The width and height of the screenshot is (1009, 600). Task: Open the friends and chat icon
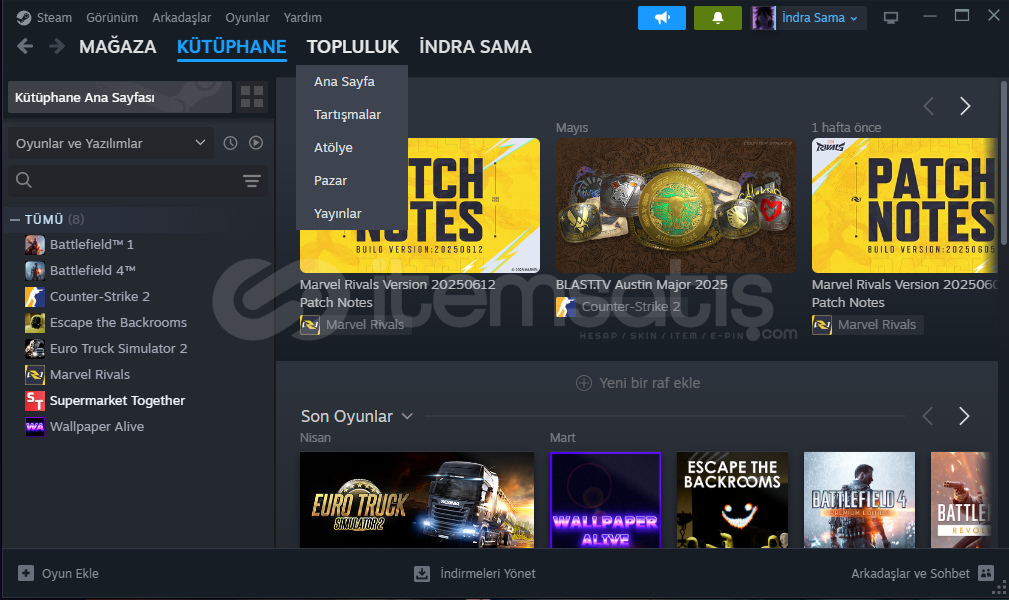(986, 573)
